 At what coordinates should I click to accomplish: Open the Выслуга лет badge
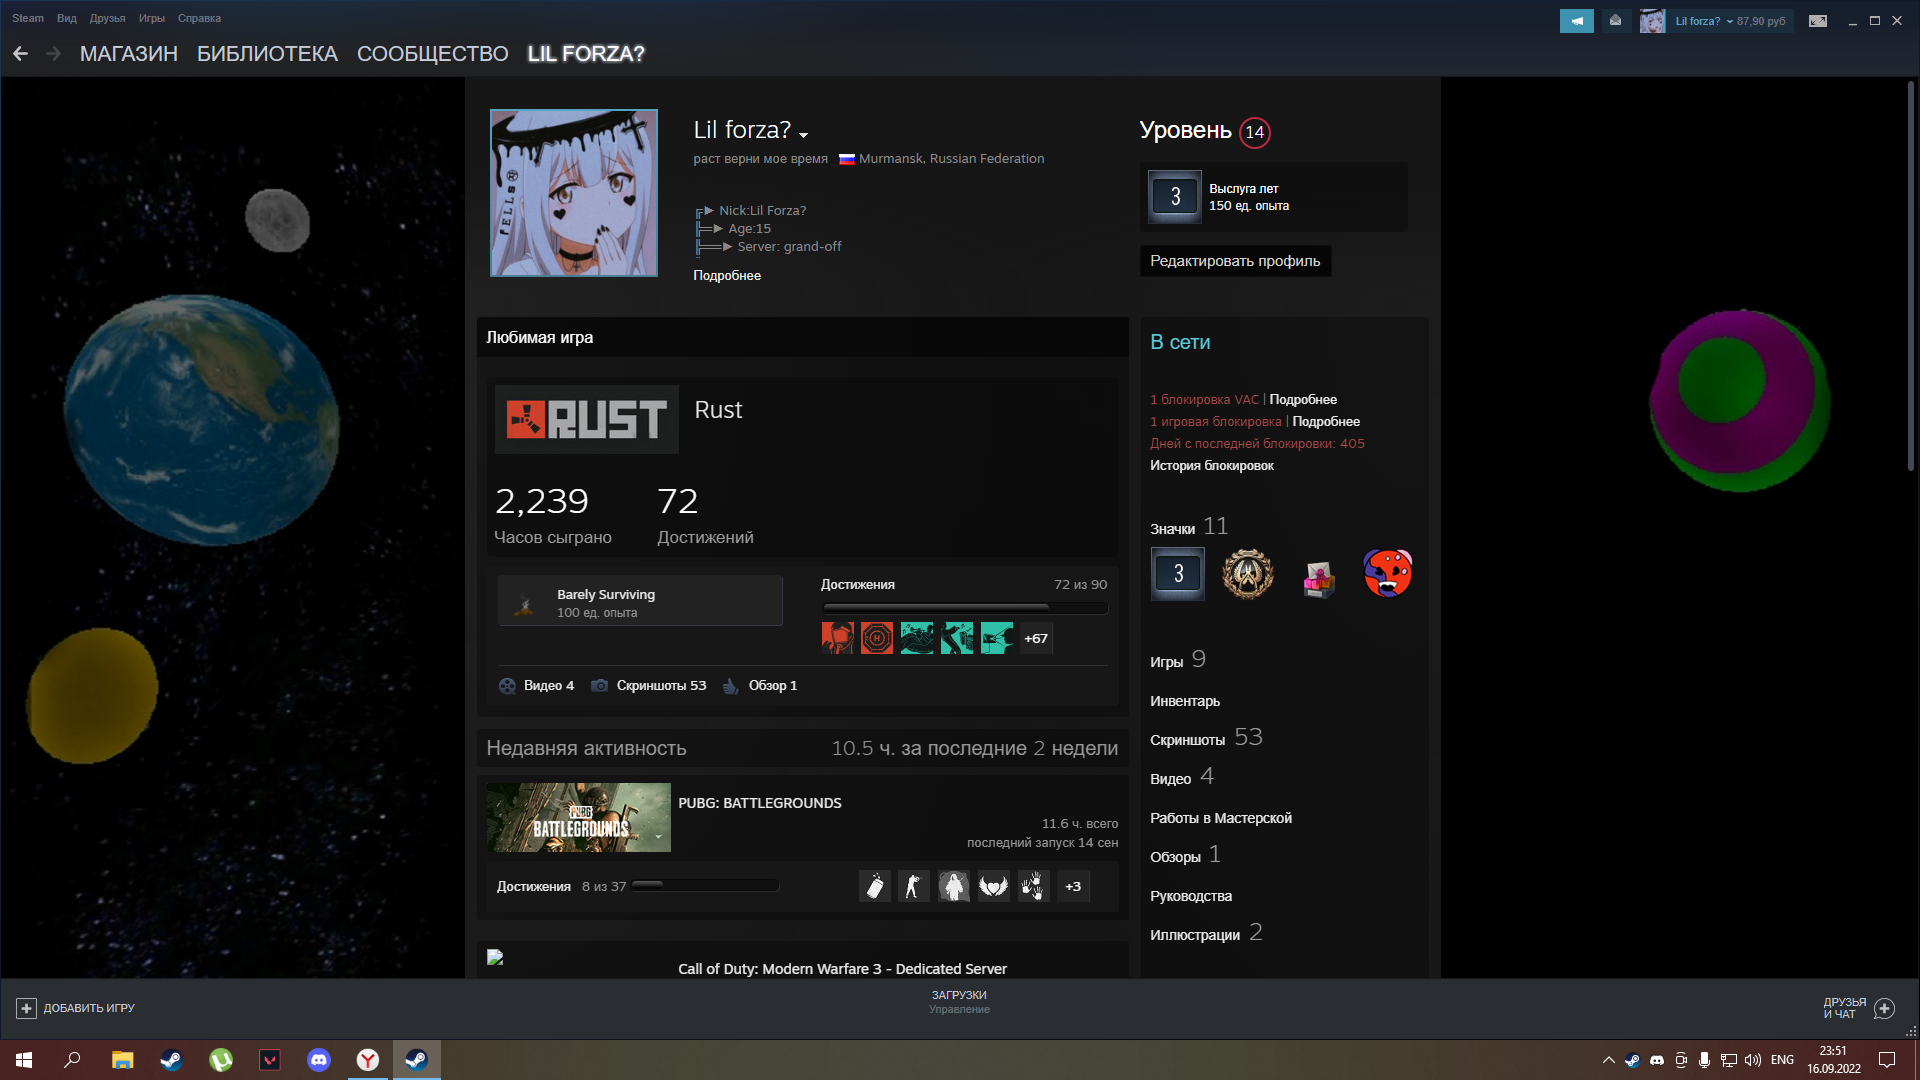coord(1274,197)
